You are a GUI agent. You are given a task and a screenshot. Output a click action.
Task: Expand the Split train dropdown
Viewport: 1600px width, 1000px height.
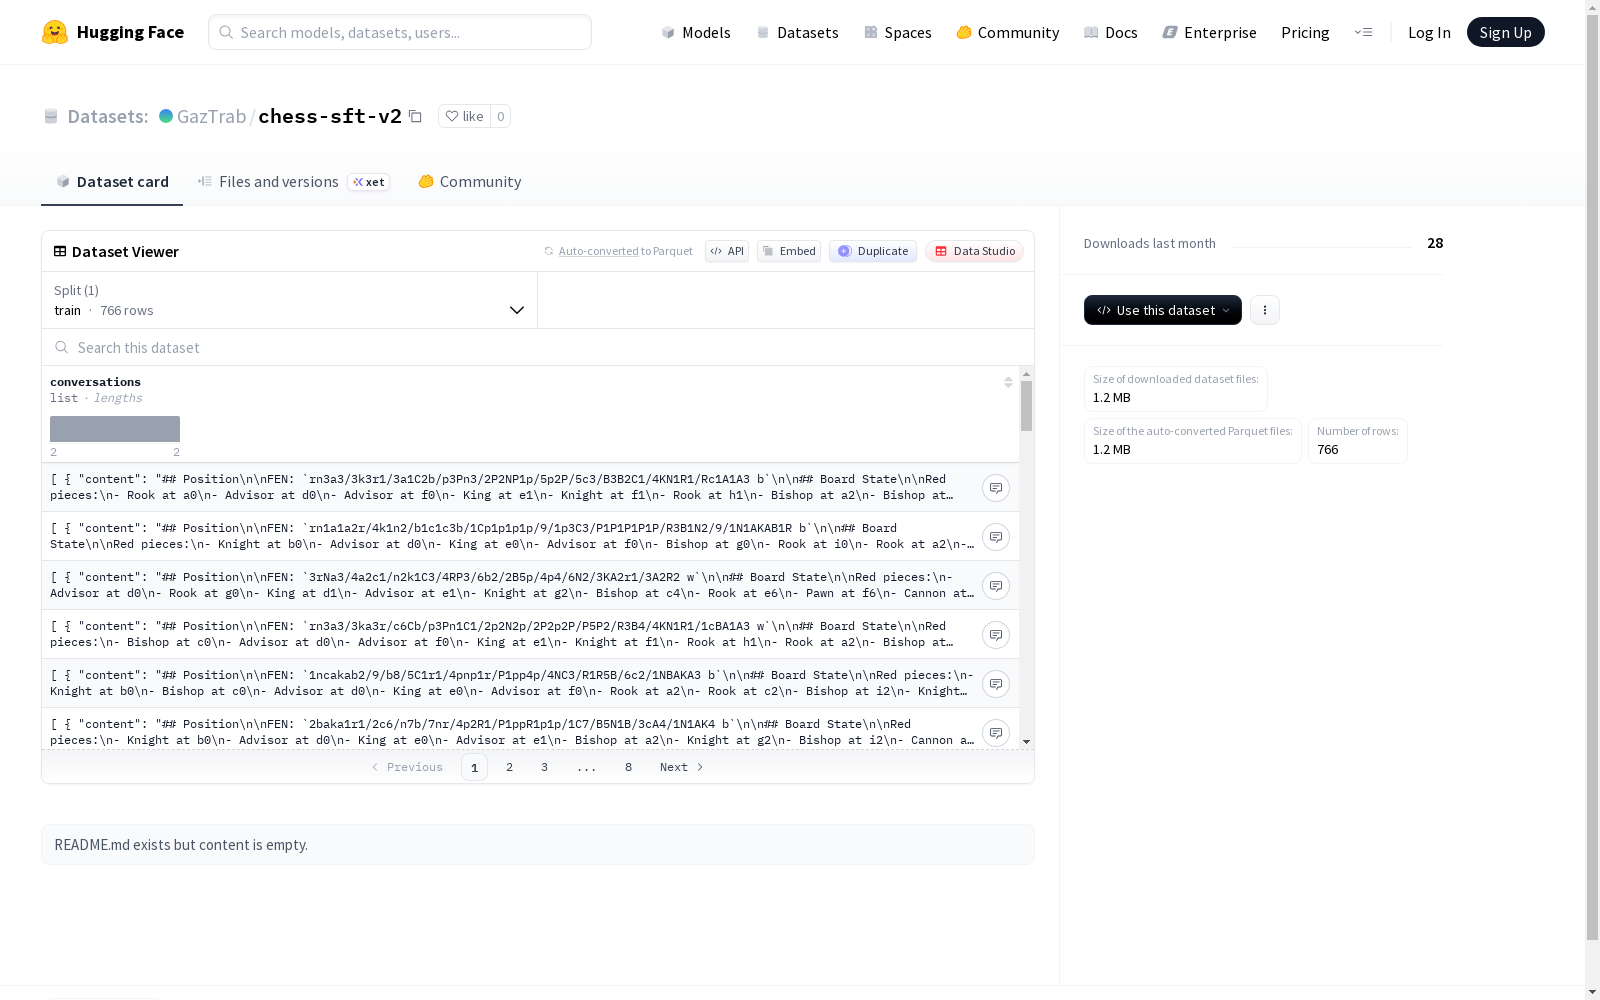point(290,300)
